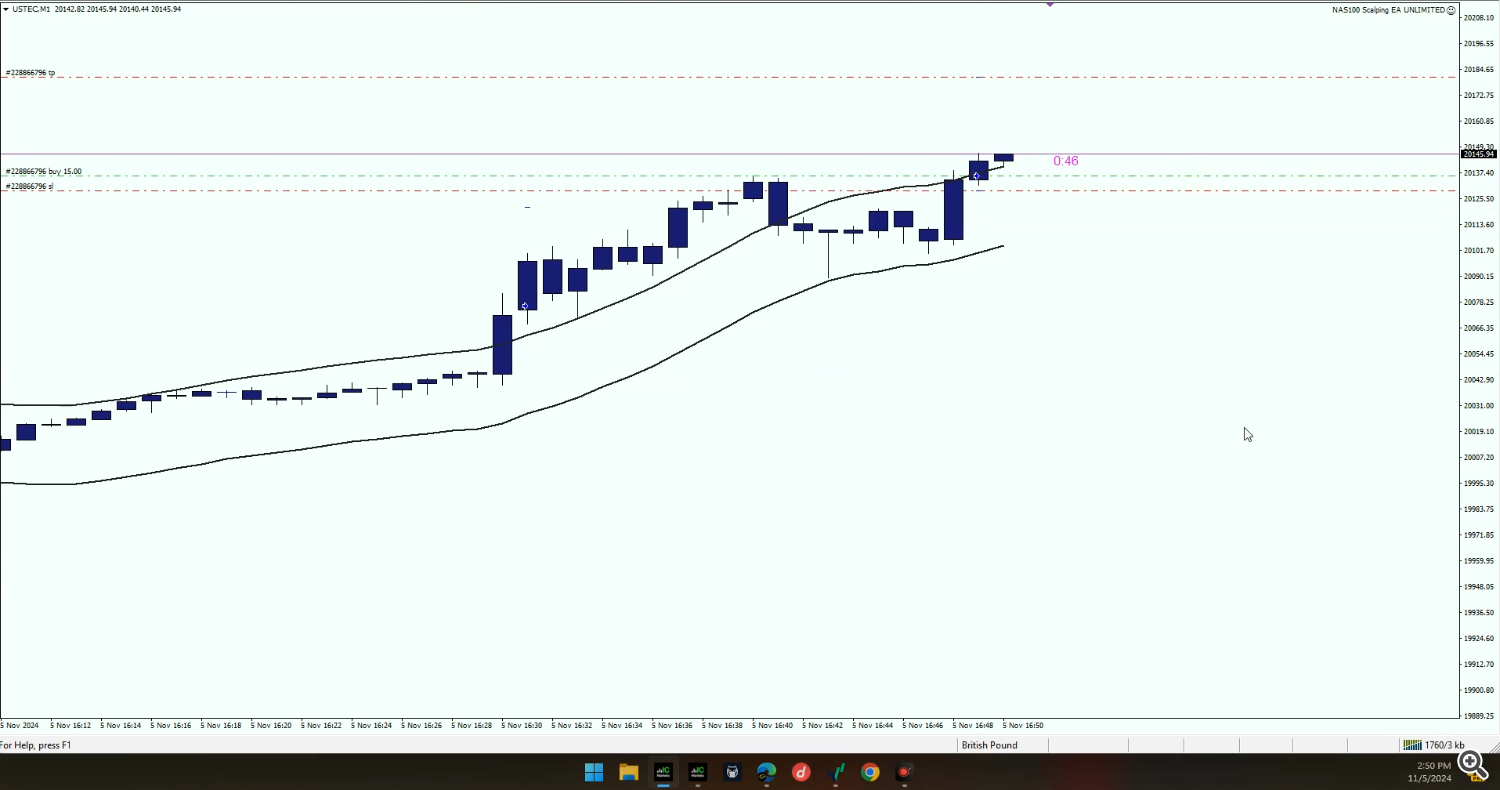Click the 20184.65 price scale label

point(1478,70)
